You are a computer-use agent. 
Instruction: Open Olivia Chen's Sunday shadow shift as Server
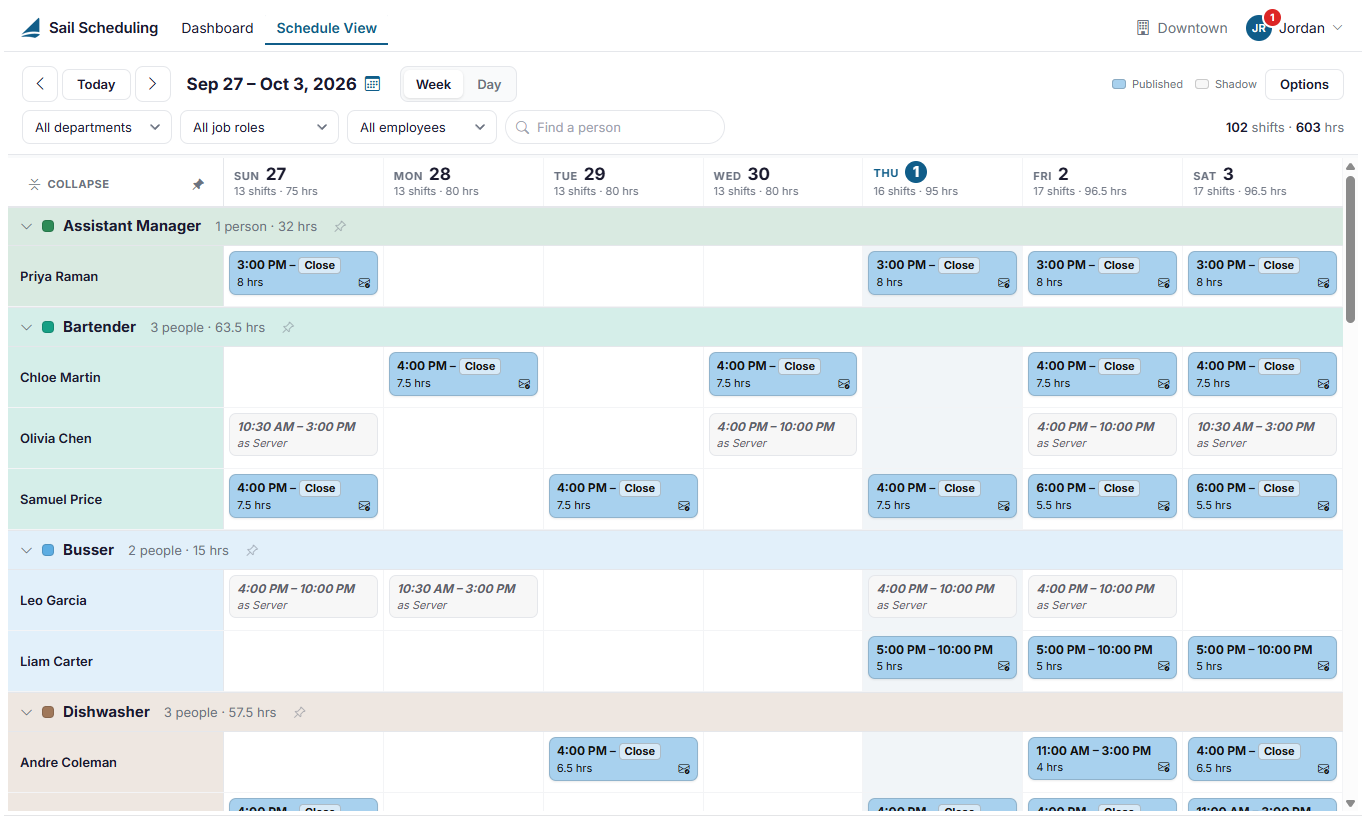tap(303, 435)
